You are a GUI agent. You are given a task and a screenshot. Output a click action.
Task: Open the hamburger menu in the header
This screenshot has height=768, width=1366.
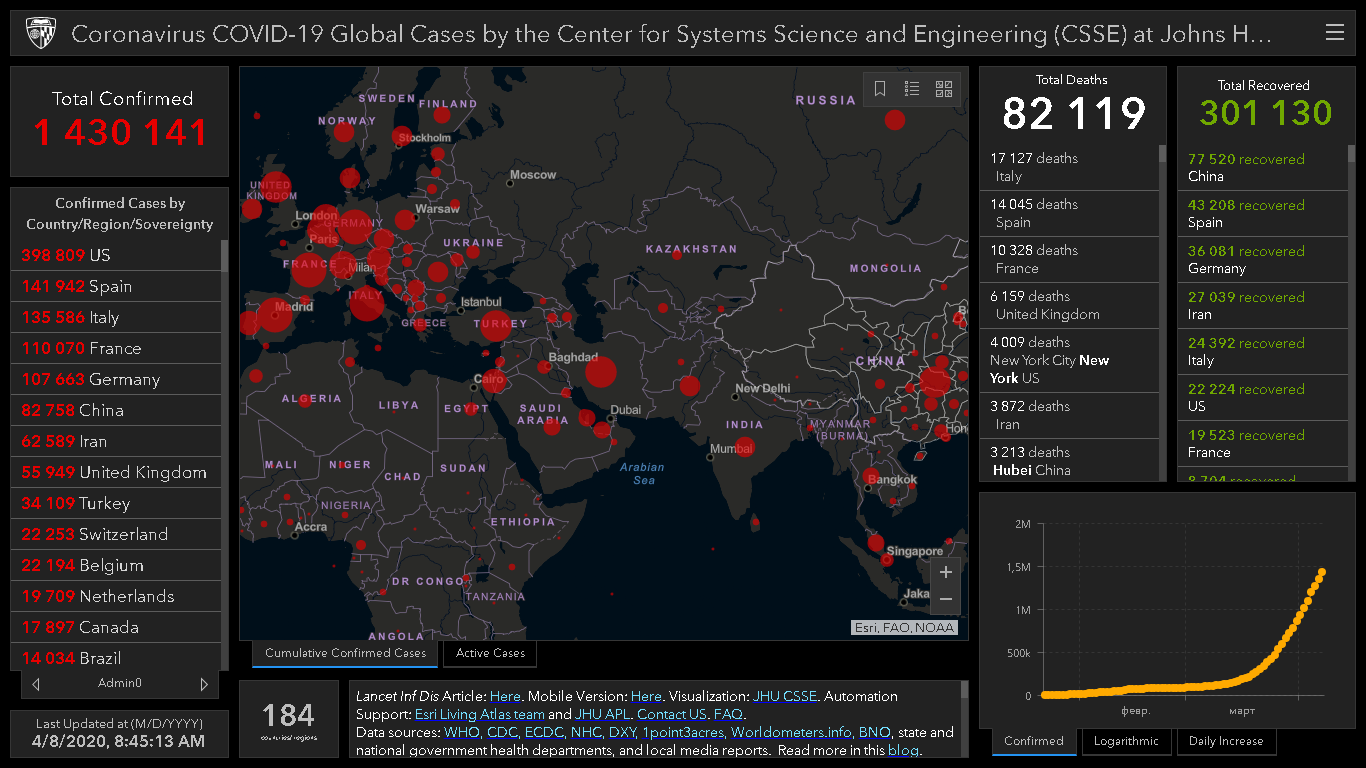(1334, 33)
